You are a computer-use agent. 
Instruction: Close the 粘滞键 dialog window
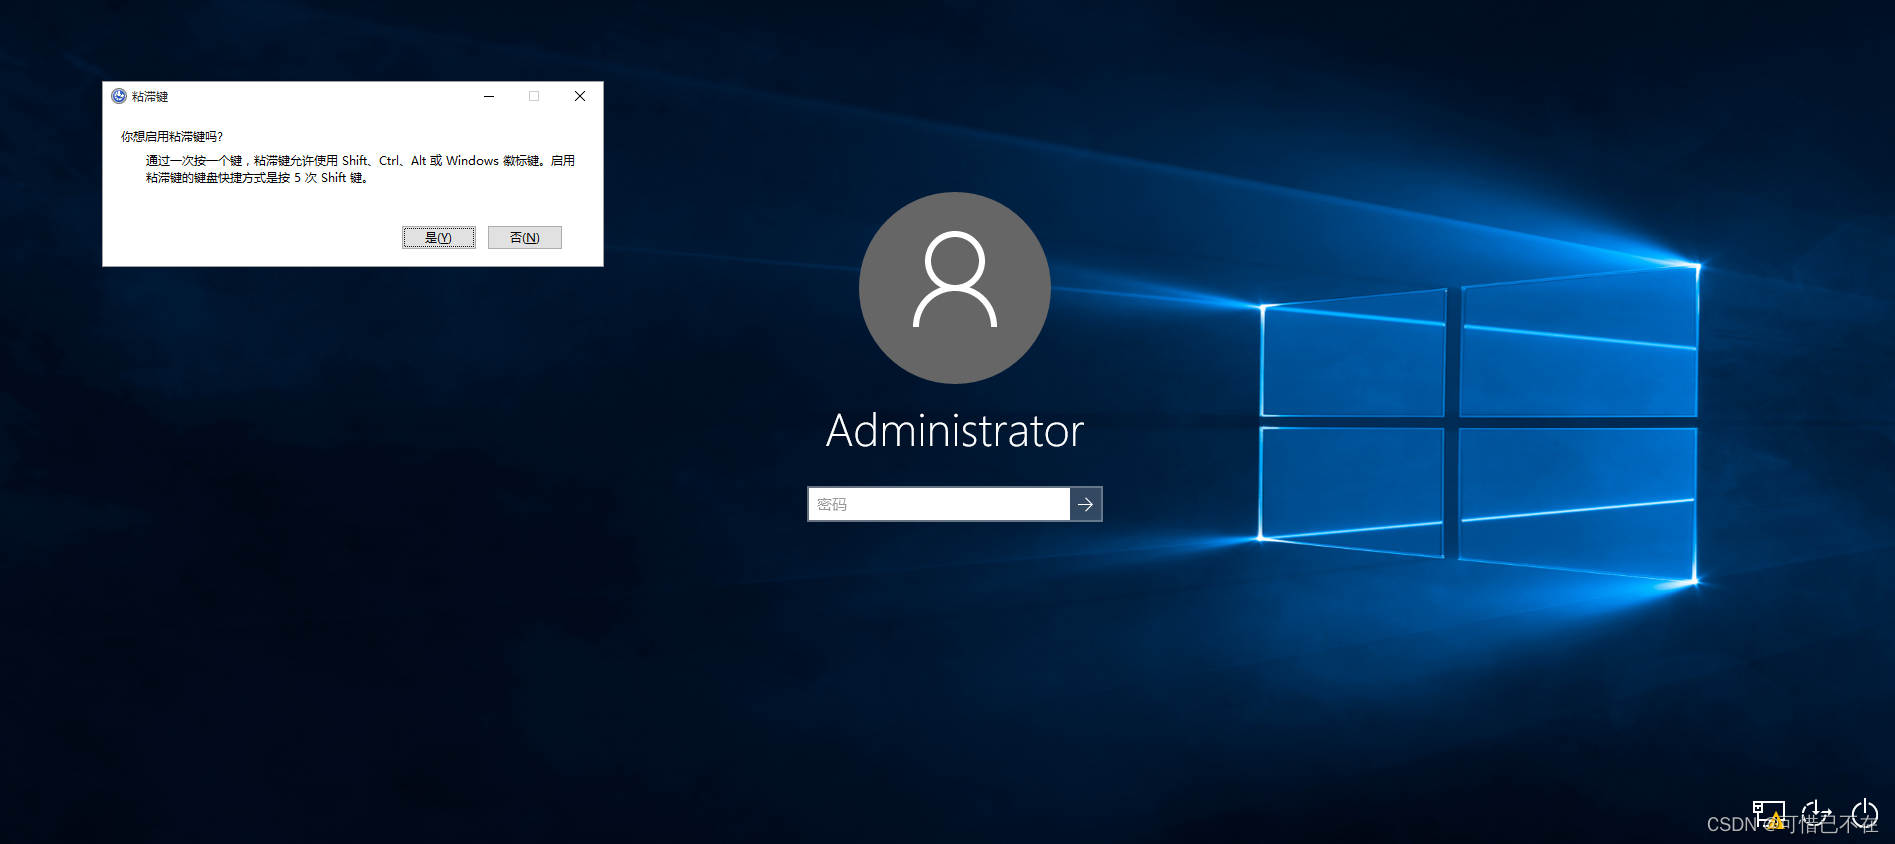tap(580, 96)
